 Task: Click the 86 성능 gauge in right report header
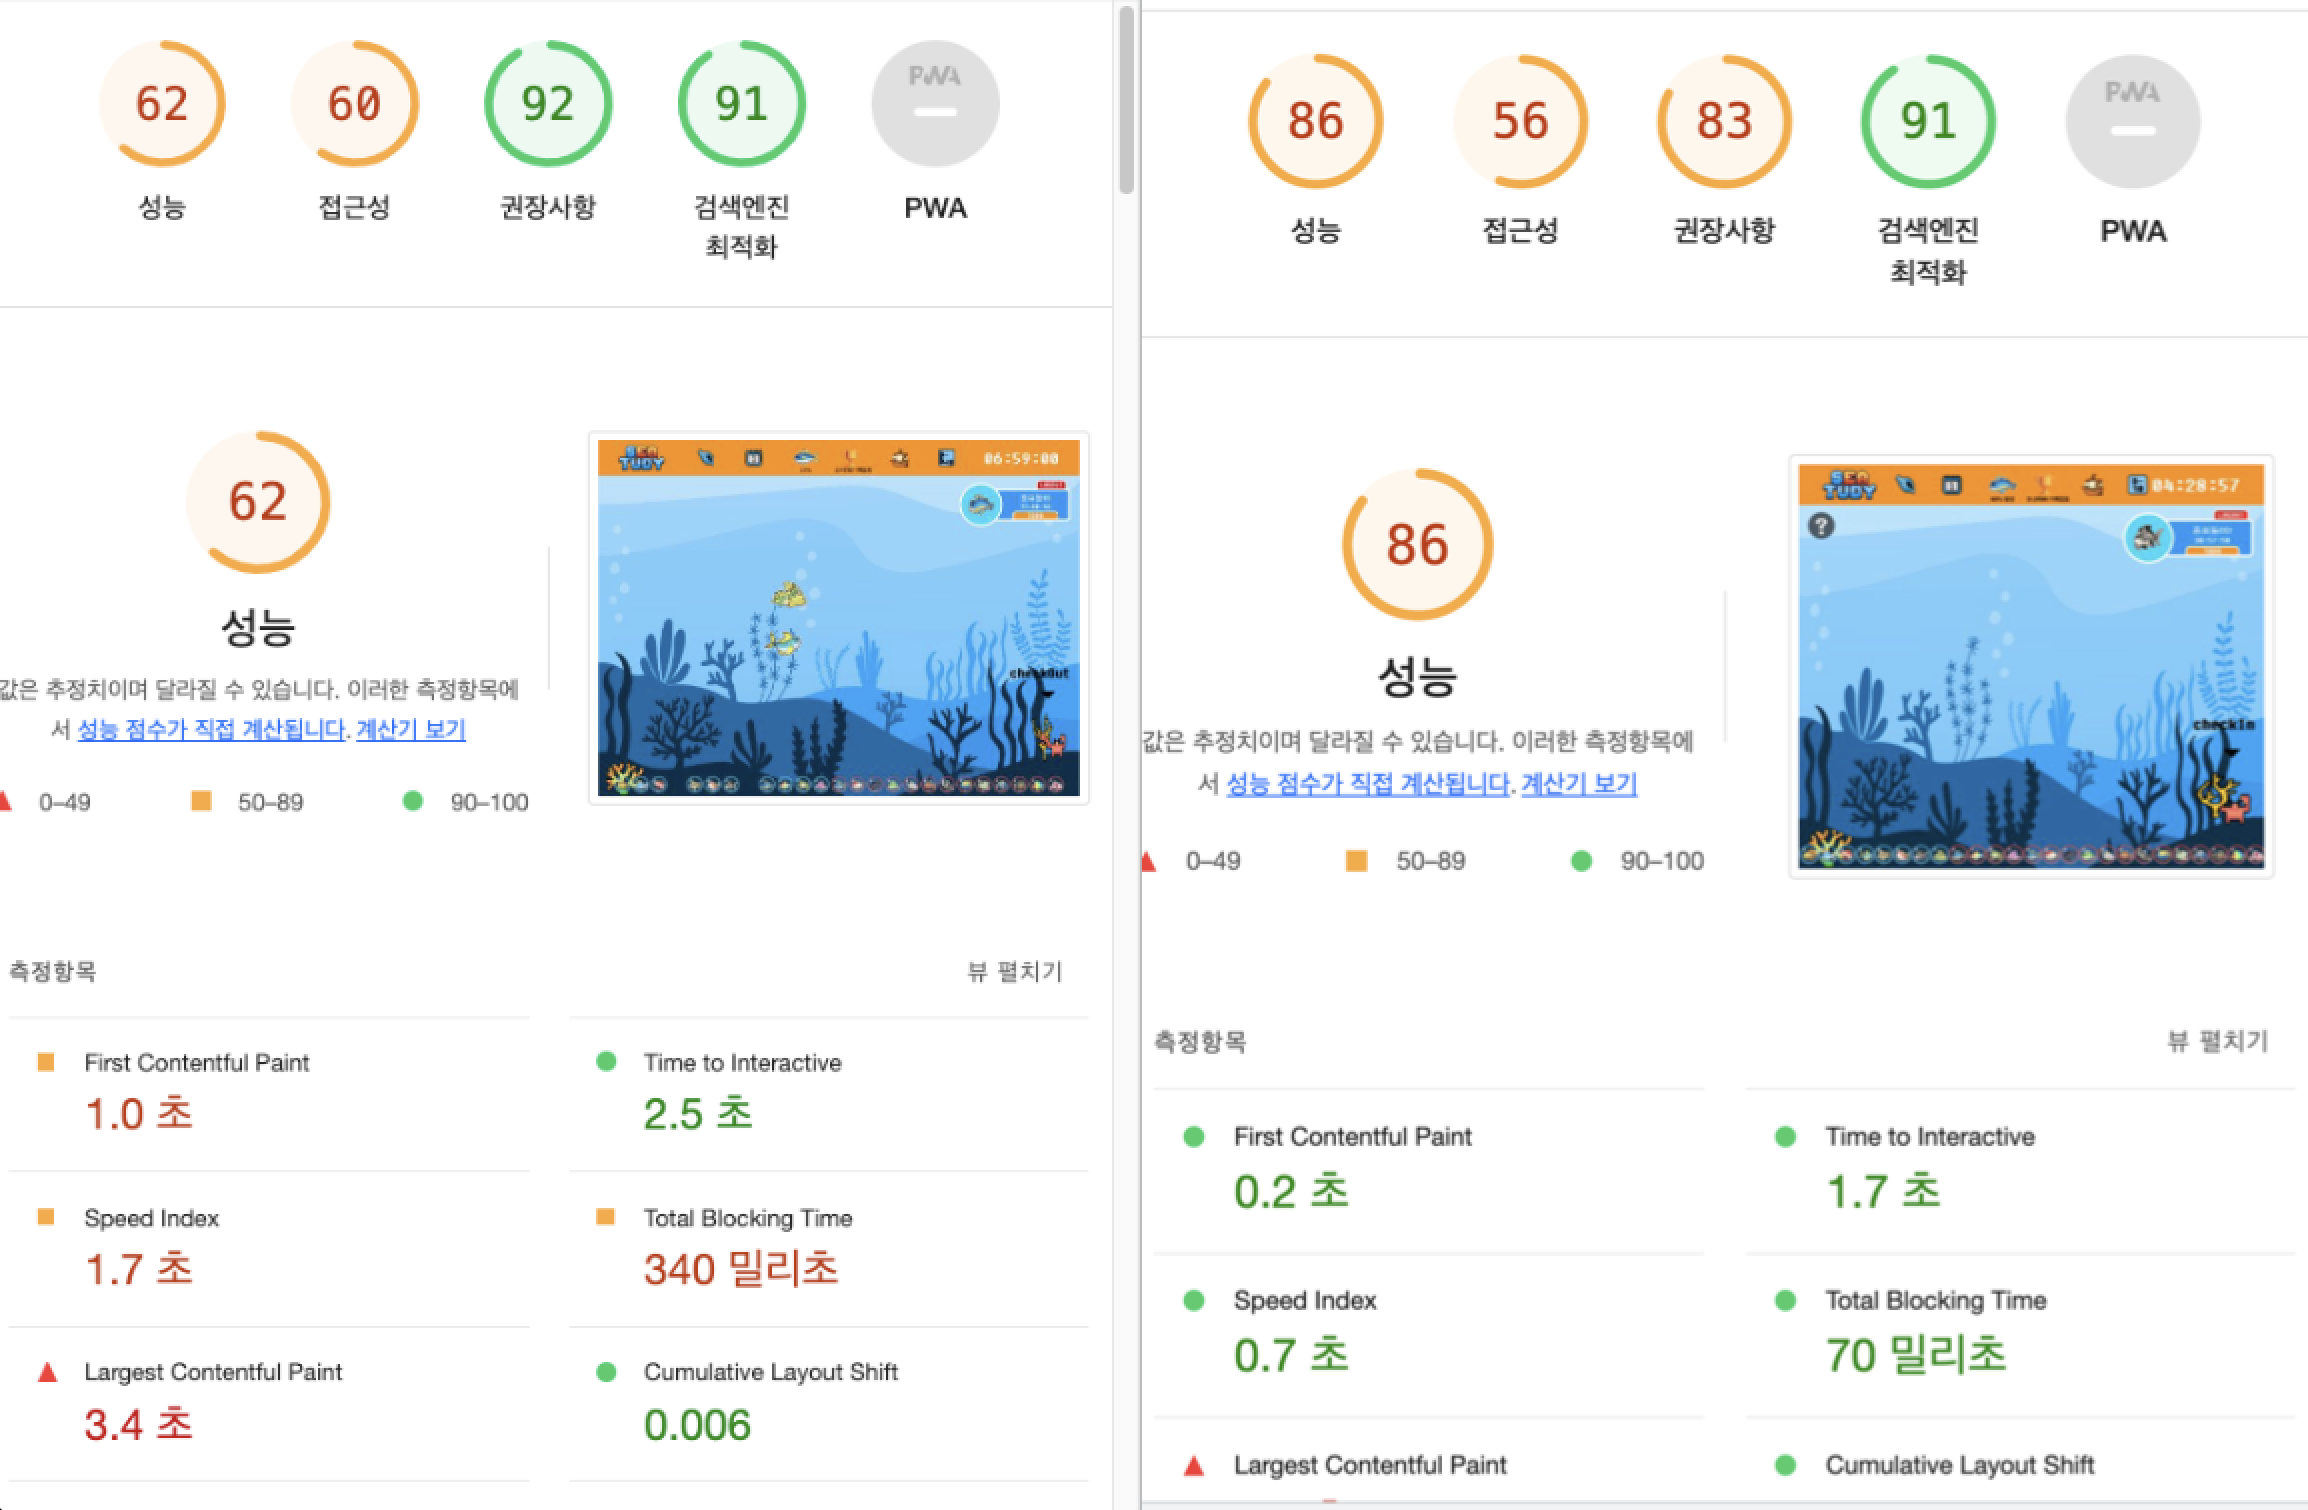coord(1315,121)
